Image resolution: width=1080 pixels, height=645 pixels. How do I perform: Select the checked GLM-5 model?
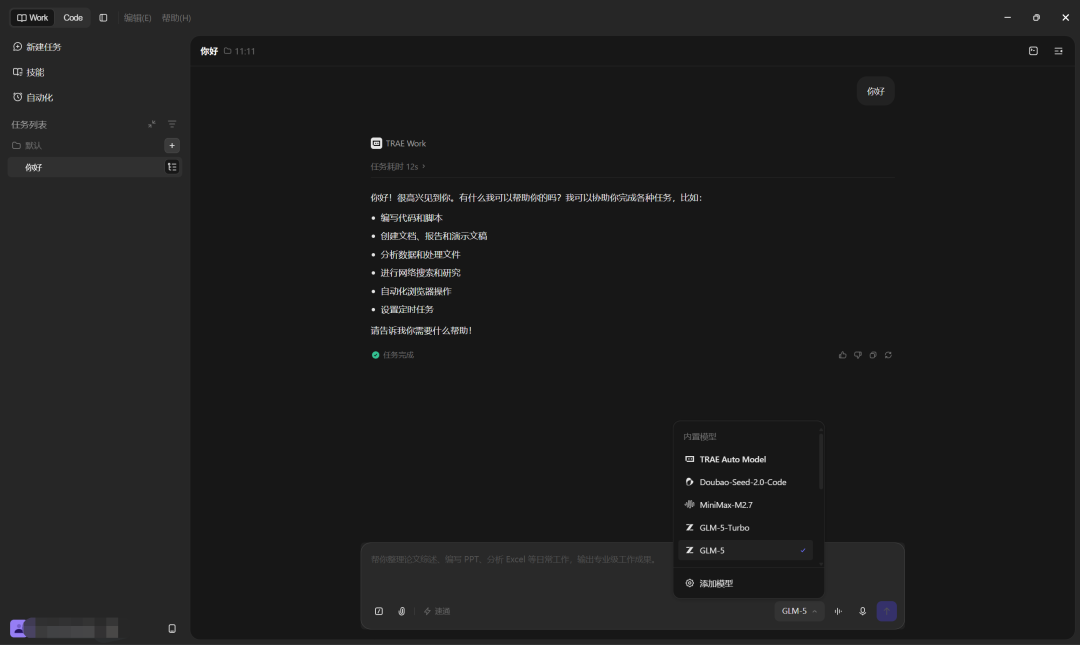pyautogui.click(x=746, y=551)
